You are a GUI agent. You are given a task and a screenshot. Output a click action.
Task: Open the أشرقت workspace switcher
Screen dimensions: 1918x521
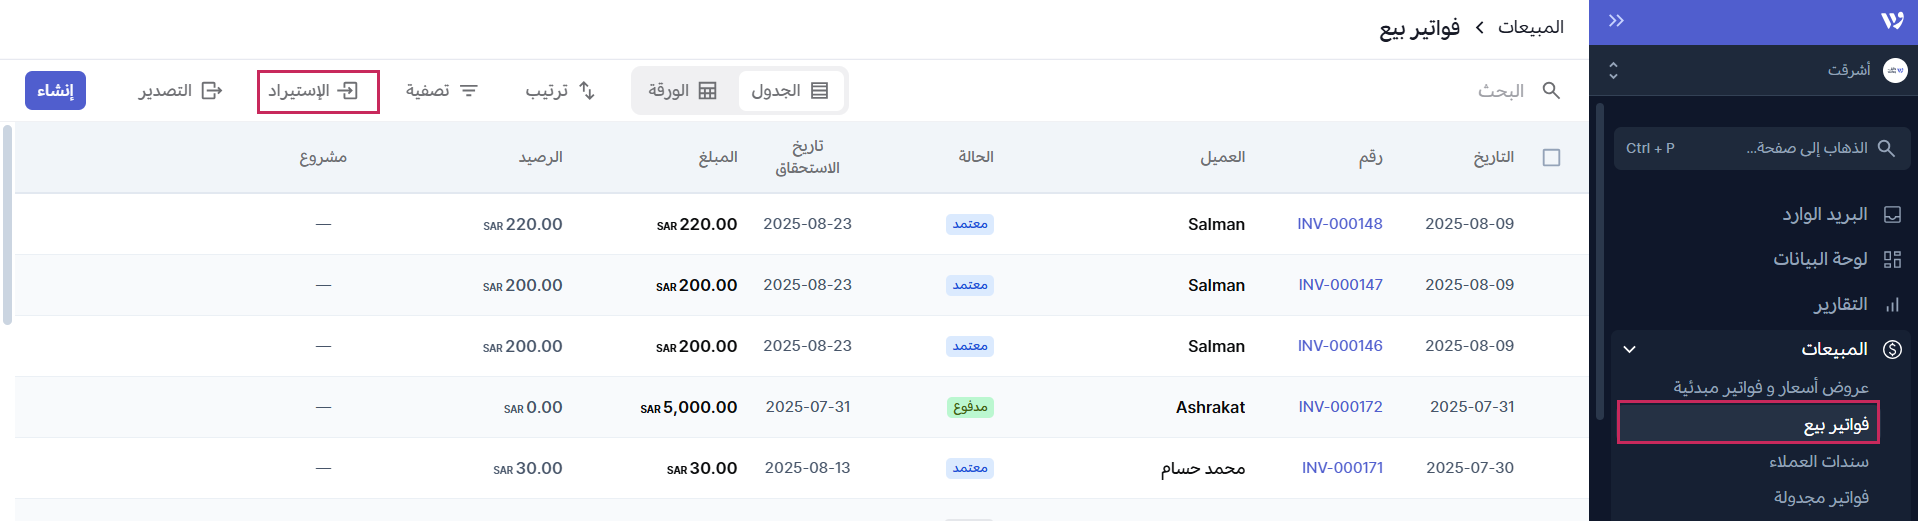pyautogui.click(x=1760, y=70)
